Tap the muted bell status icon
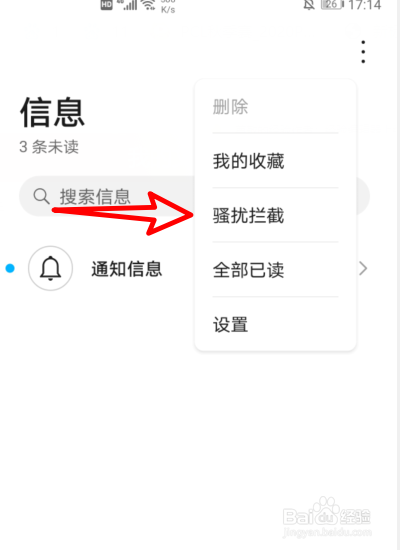This screenshot has height=550, width=400. pos(309,5)
